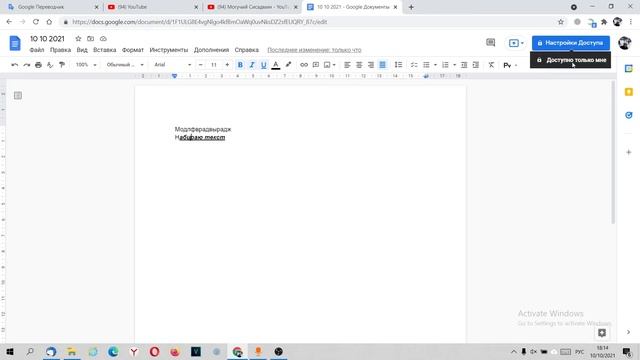640x360 pixels.
Task: Undo the last action in toolbar
Action: pyautogui.click(x=15, y=65)
